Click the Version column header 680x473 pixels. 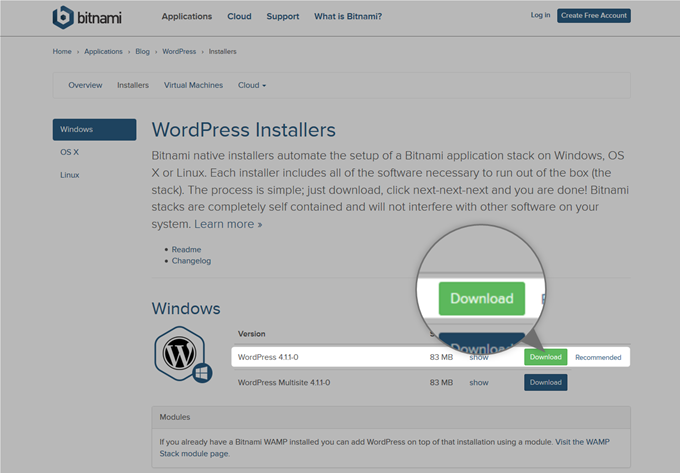coord(252,334)
